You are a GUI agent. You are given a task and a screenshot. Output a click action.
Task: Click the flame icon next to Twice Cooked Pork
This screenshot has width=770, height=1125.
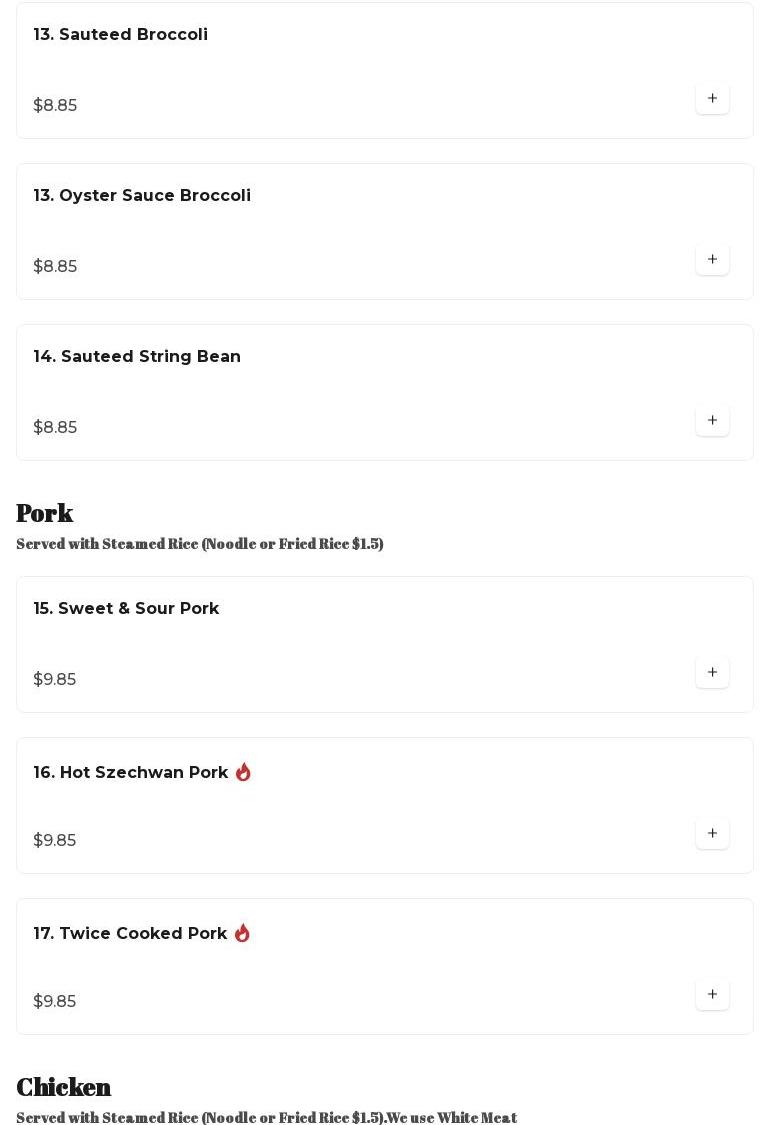pyautogui.click(x=242, y=933)
